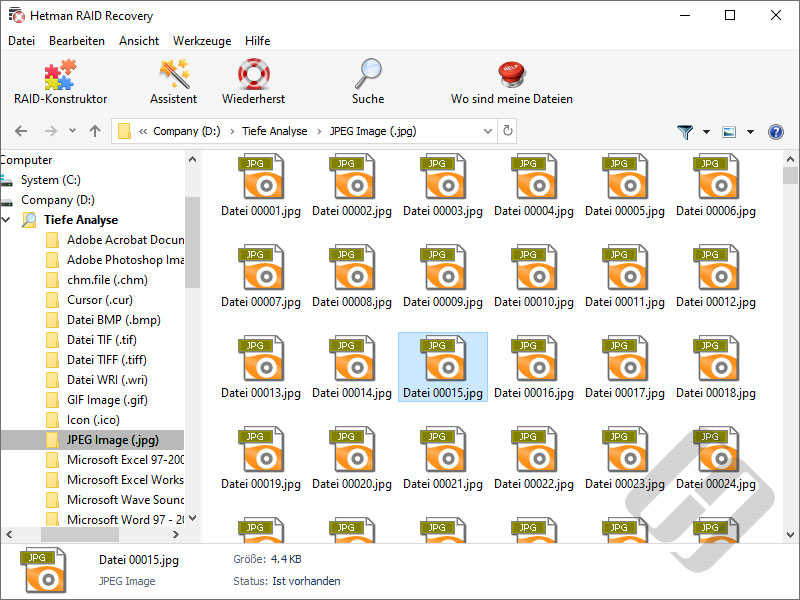Click the Wo sind meine Dateien button
The height and width of the screenshot is (600, 800).
pos(512,82)
